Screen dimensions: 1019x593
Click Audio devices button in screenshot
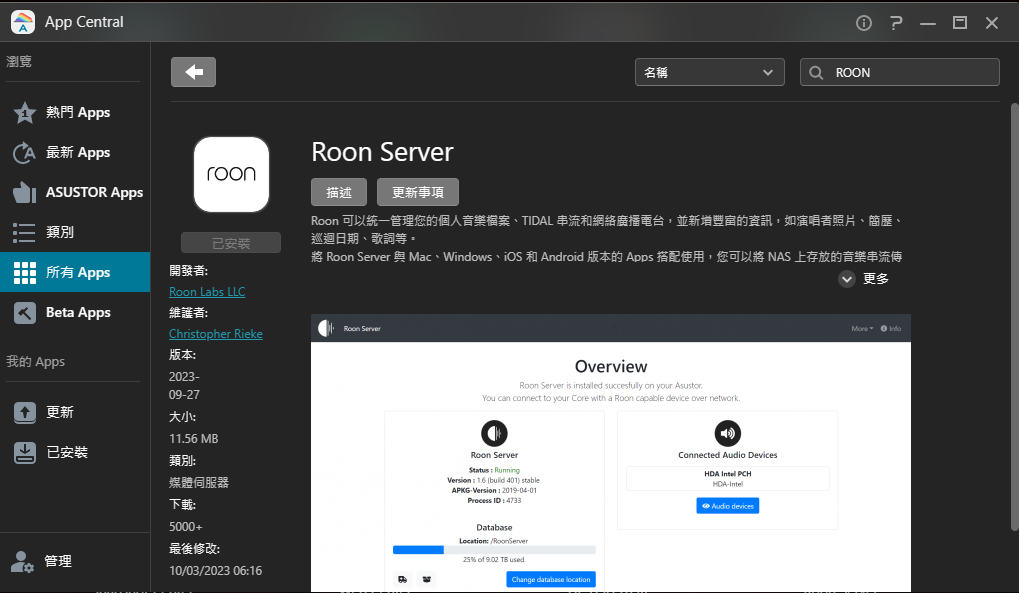[x=727, y=506]
